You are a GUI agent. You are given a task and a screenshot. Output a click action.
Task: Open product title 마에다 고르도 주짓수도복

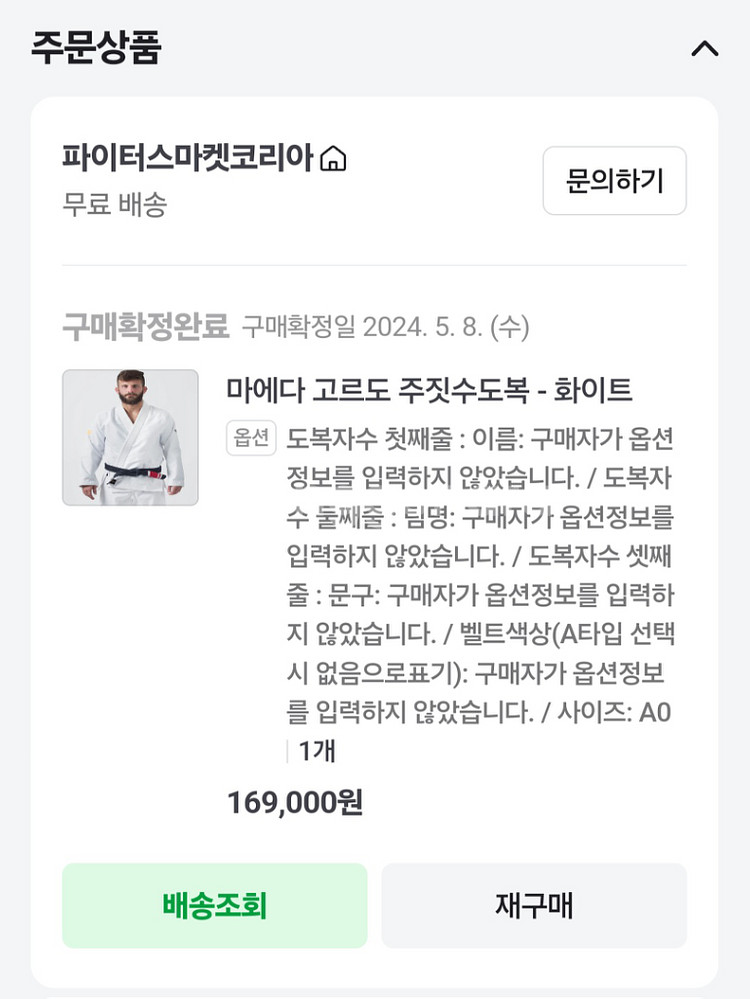(x=429, y=389)
